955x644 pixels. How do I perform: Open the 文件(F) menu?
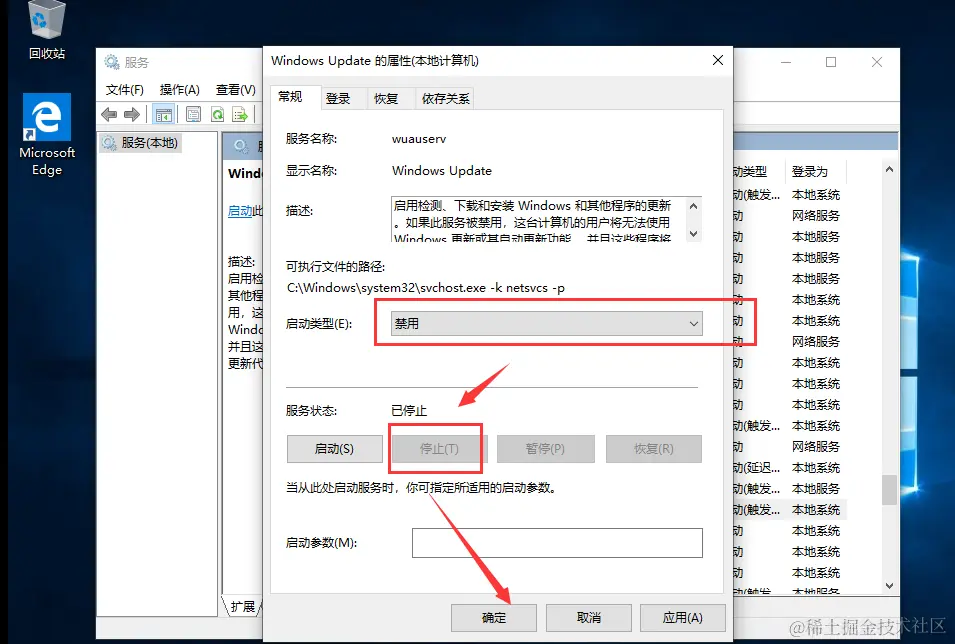(x=124, y=90)
